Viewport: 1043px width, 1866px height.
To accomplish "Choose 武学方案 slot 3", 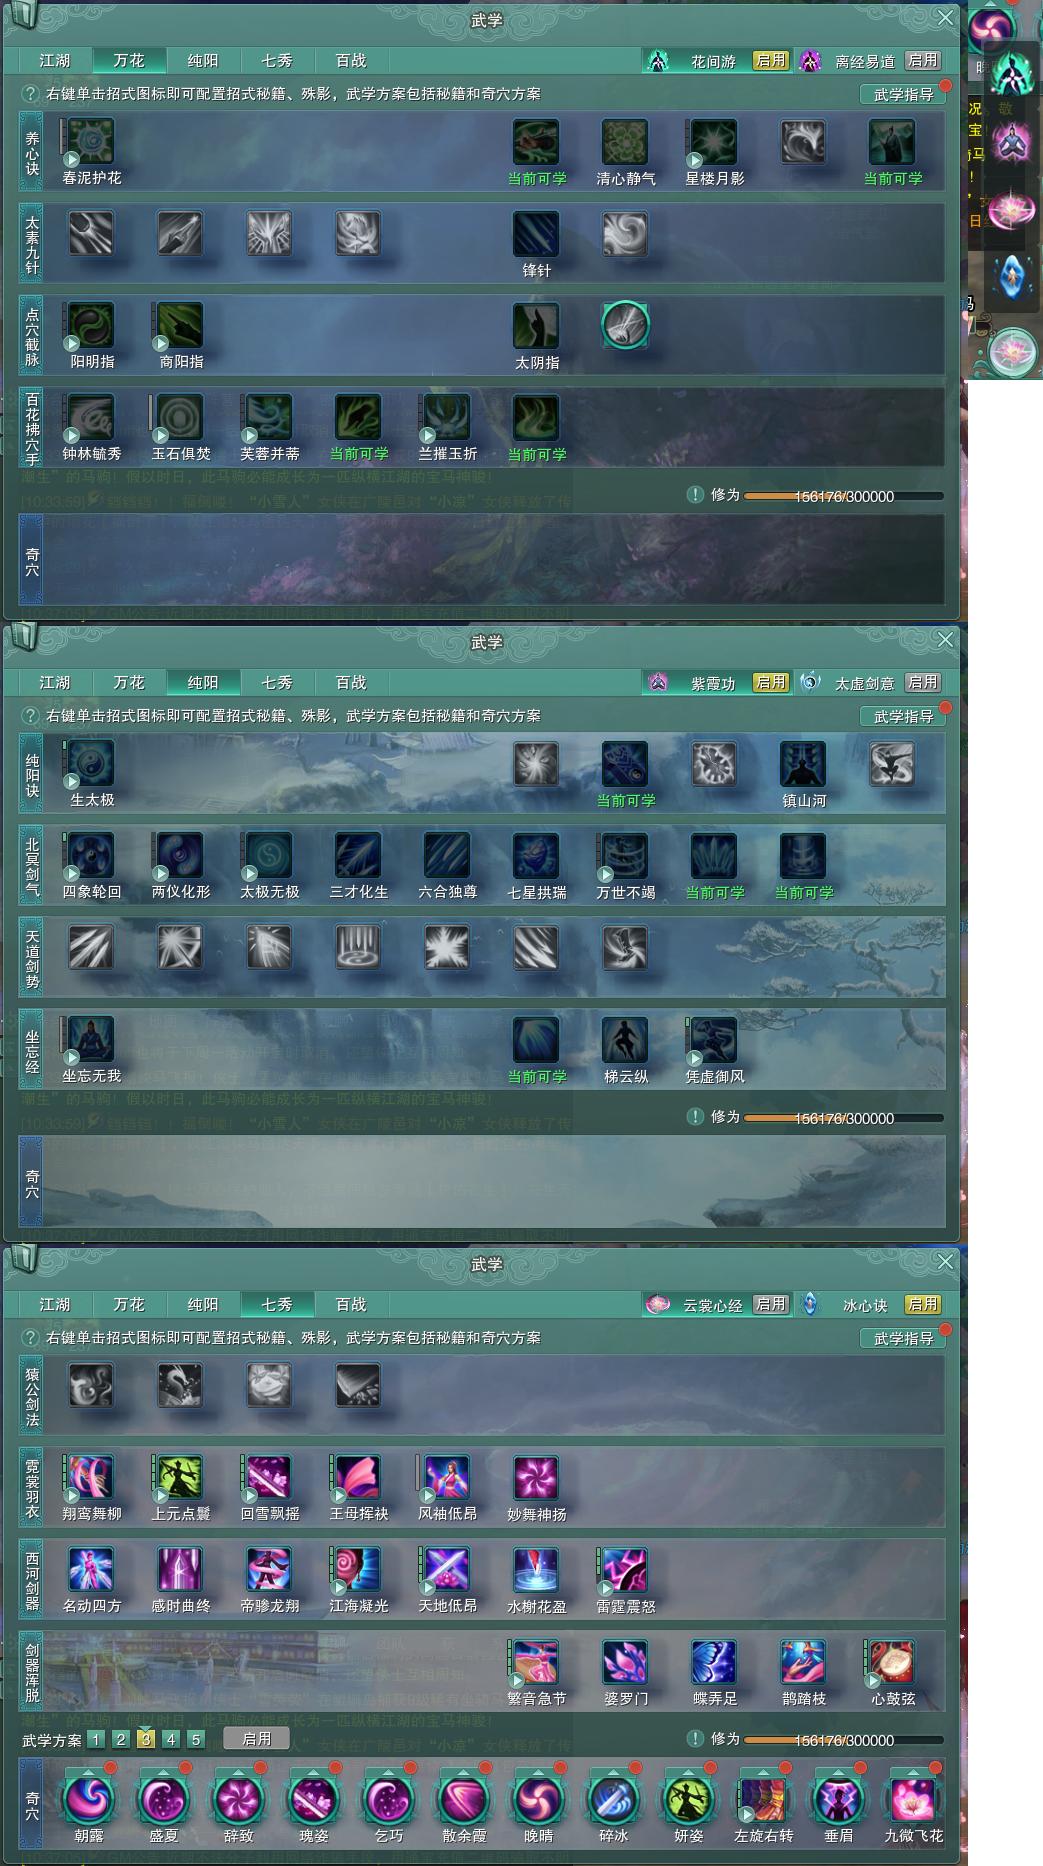I will tap(146, 1739).
